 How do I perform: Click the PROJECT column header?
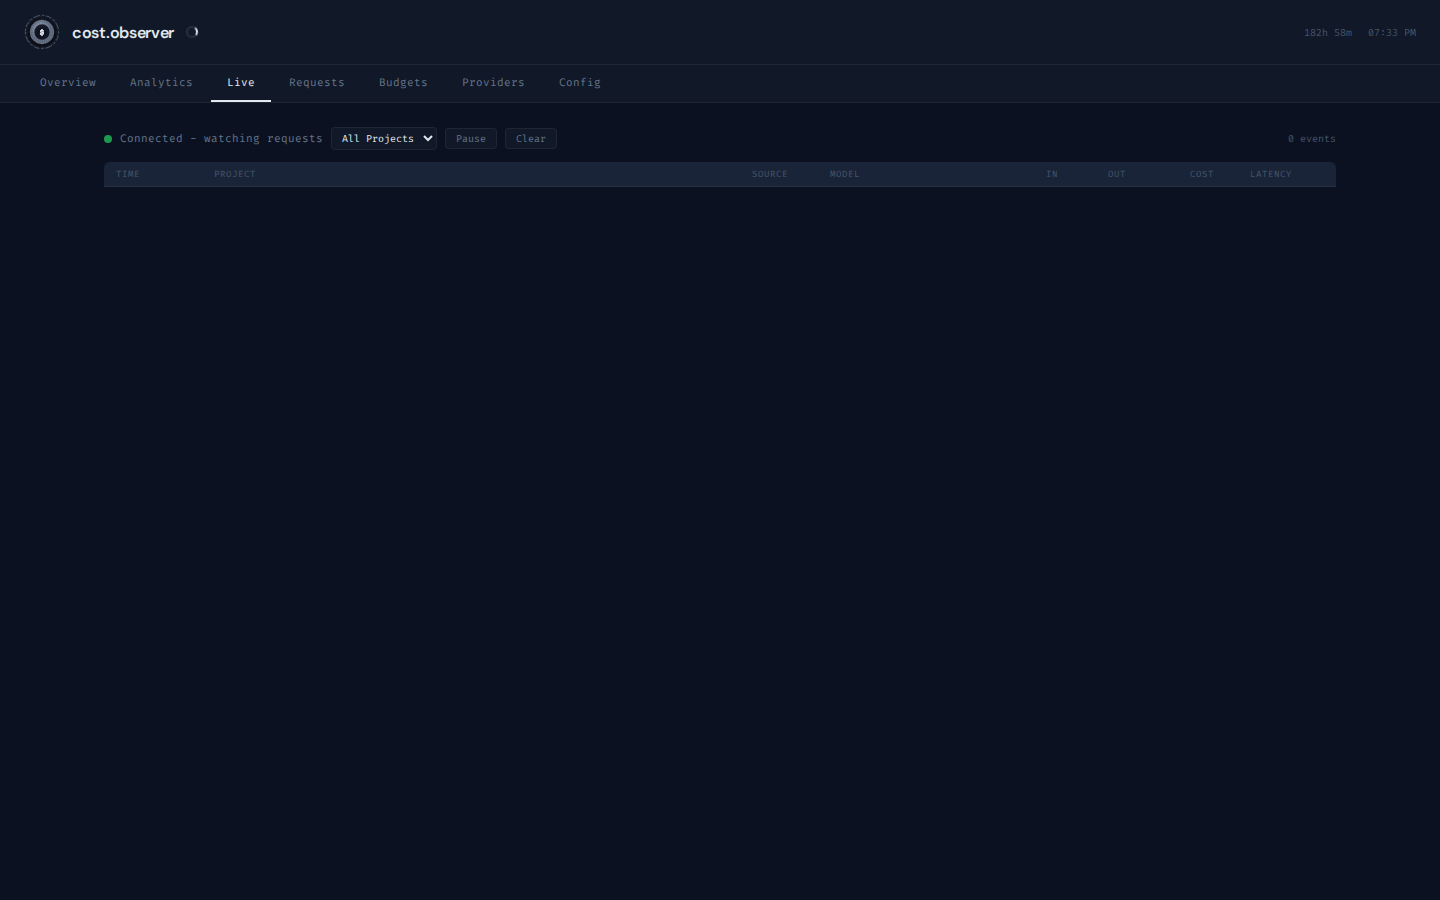pos(235,174)
